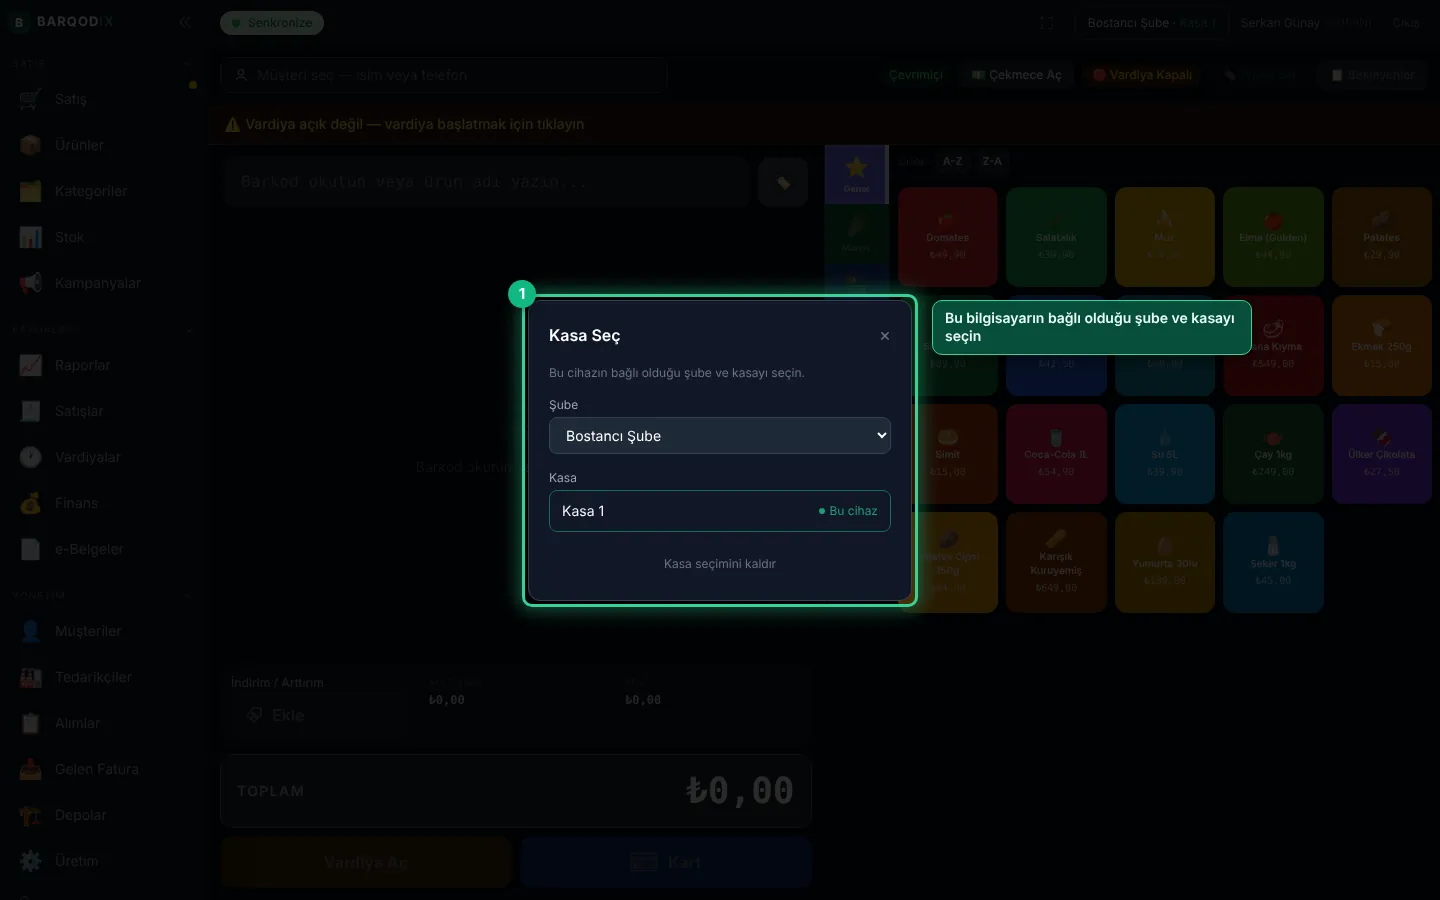Click the Senkronize status button

pos(272,23)
